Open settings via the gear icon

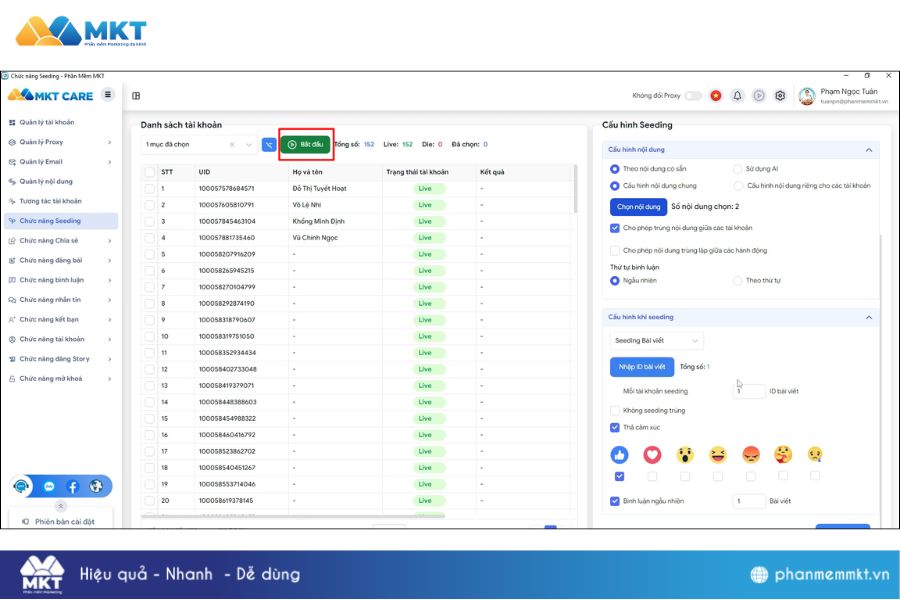(780, 96)
